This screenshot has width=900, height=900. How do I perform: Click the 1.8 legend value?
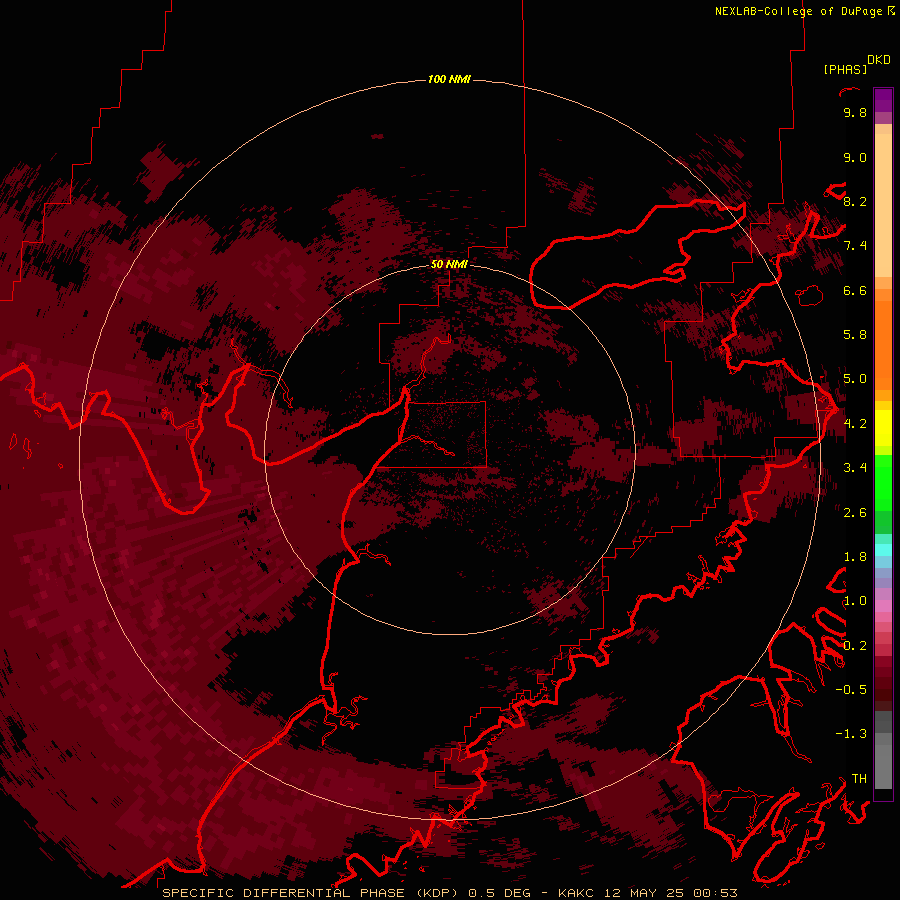tap(855, 557)
